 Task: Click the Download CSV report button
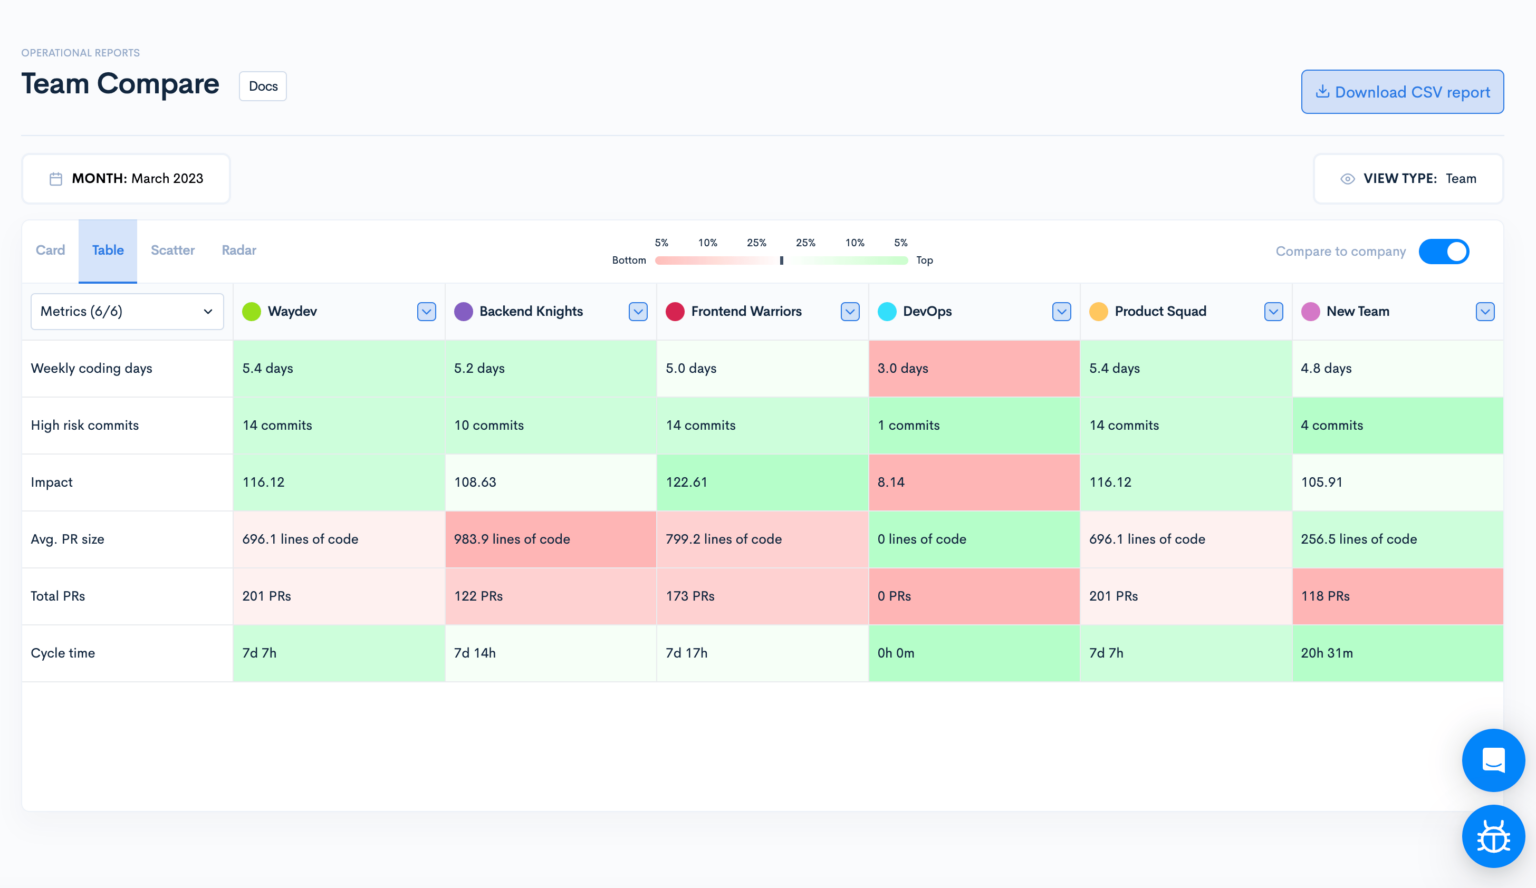coord(1402,91)
